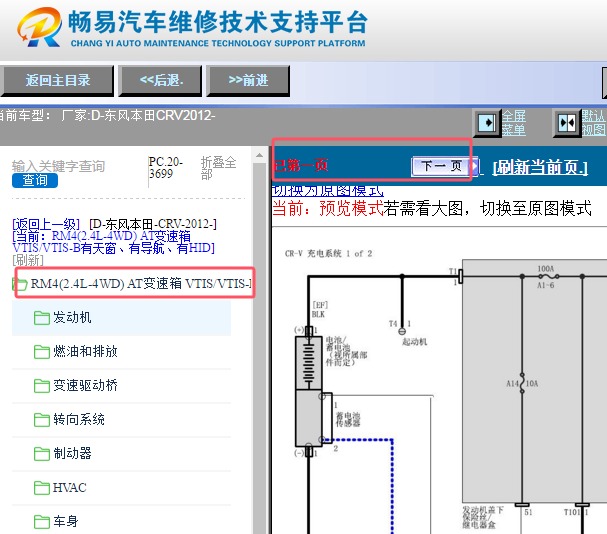Click the 返回主目录 button

57,81
